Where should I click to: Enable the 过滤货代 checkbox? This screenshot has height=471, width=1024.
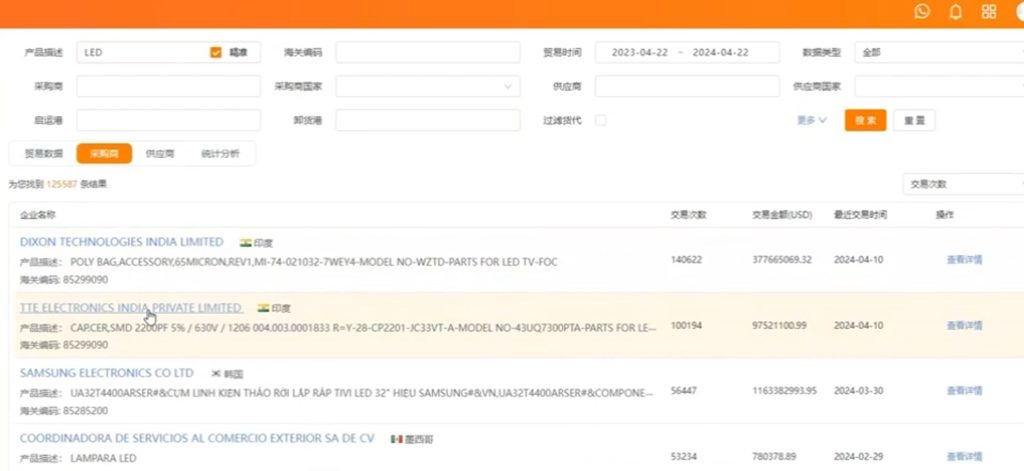tap(600, 120)
